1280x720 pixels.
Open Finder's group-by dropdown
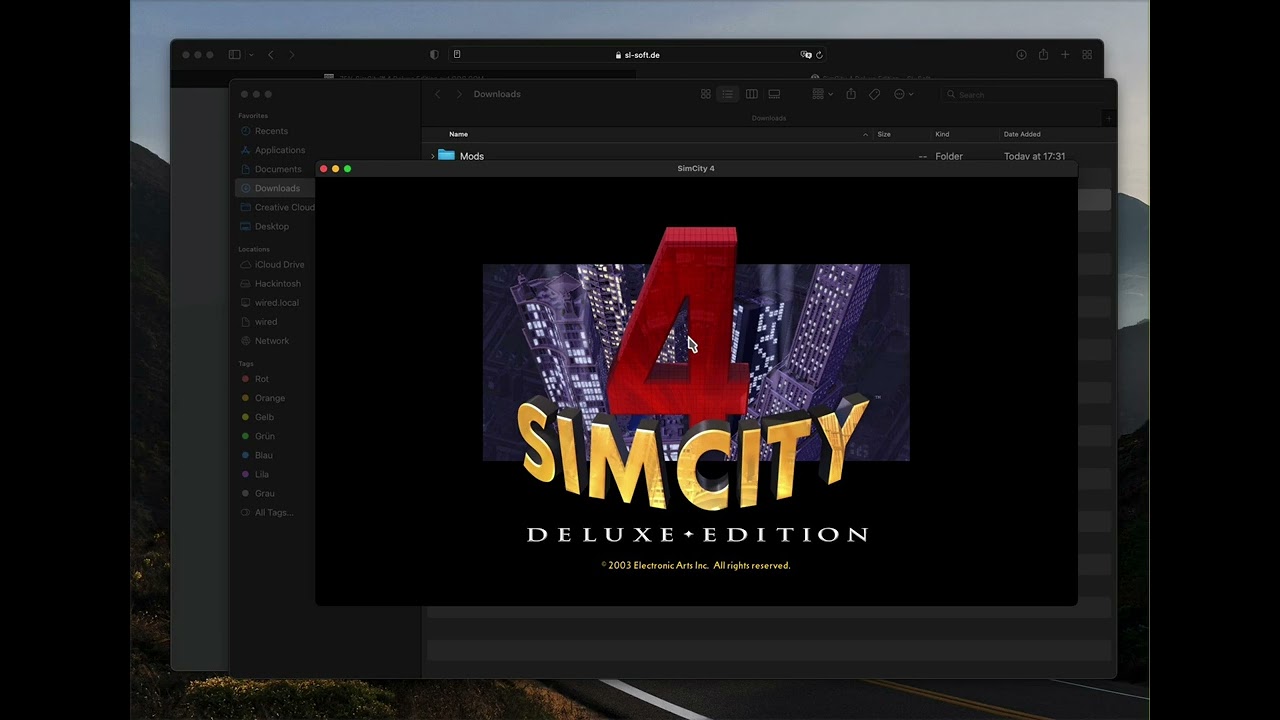click(822, 94)
